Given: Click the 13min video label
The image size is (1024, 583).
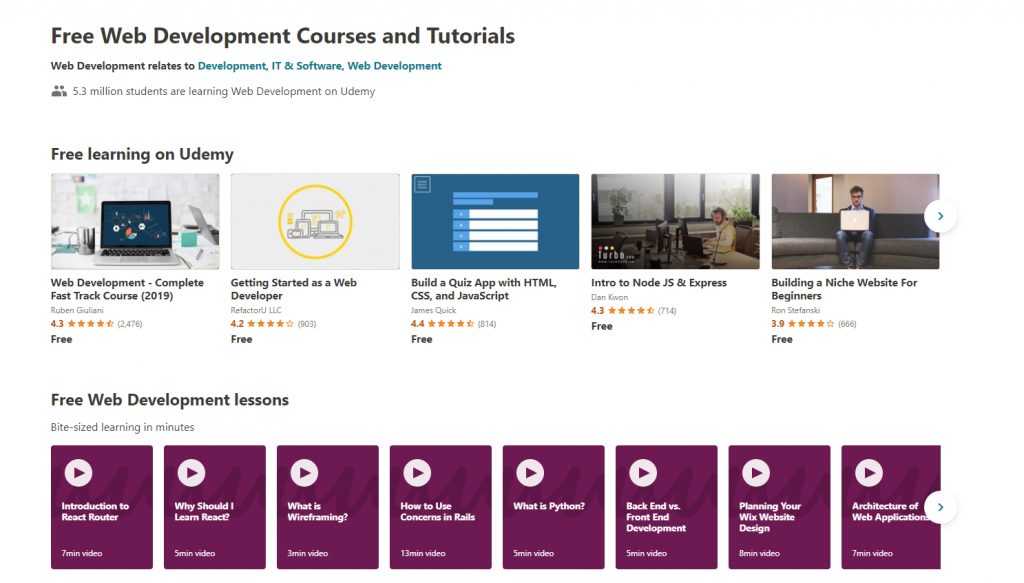Looking at the screenshot, I should click(x=423, y=553).
